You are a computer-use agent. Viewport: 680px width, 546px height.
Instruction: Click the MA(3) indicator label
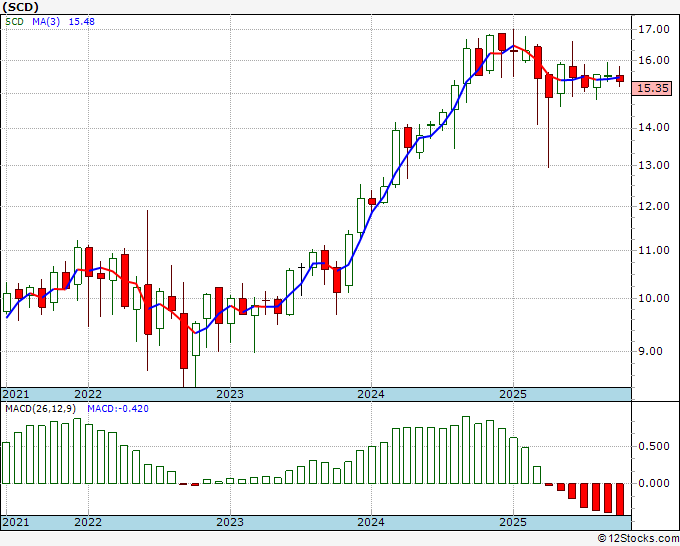tap(46, 22)
